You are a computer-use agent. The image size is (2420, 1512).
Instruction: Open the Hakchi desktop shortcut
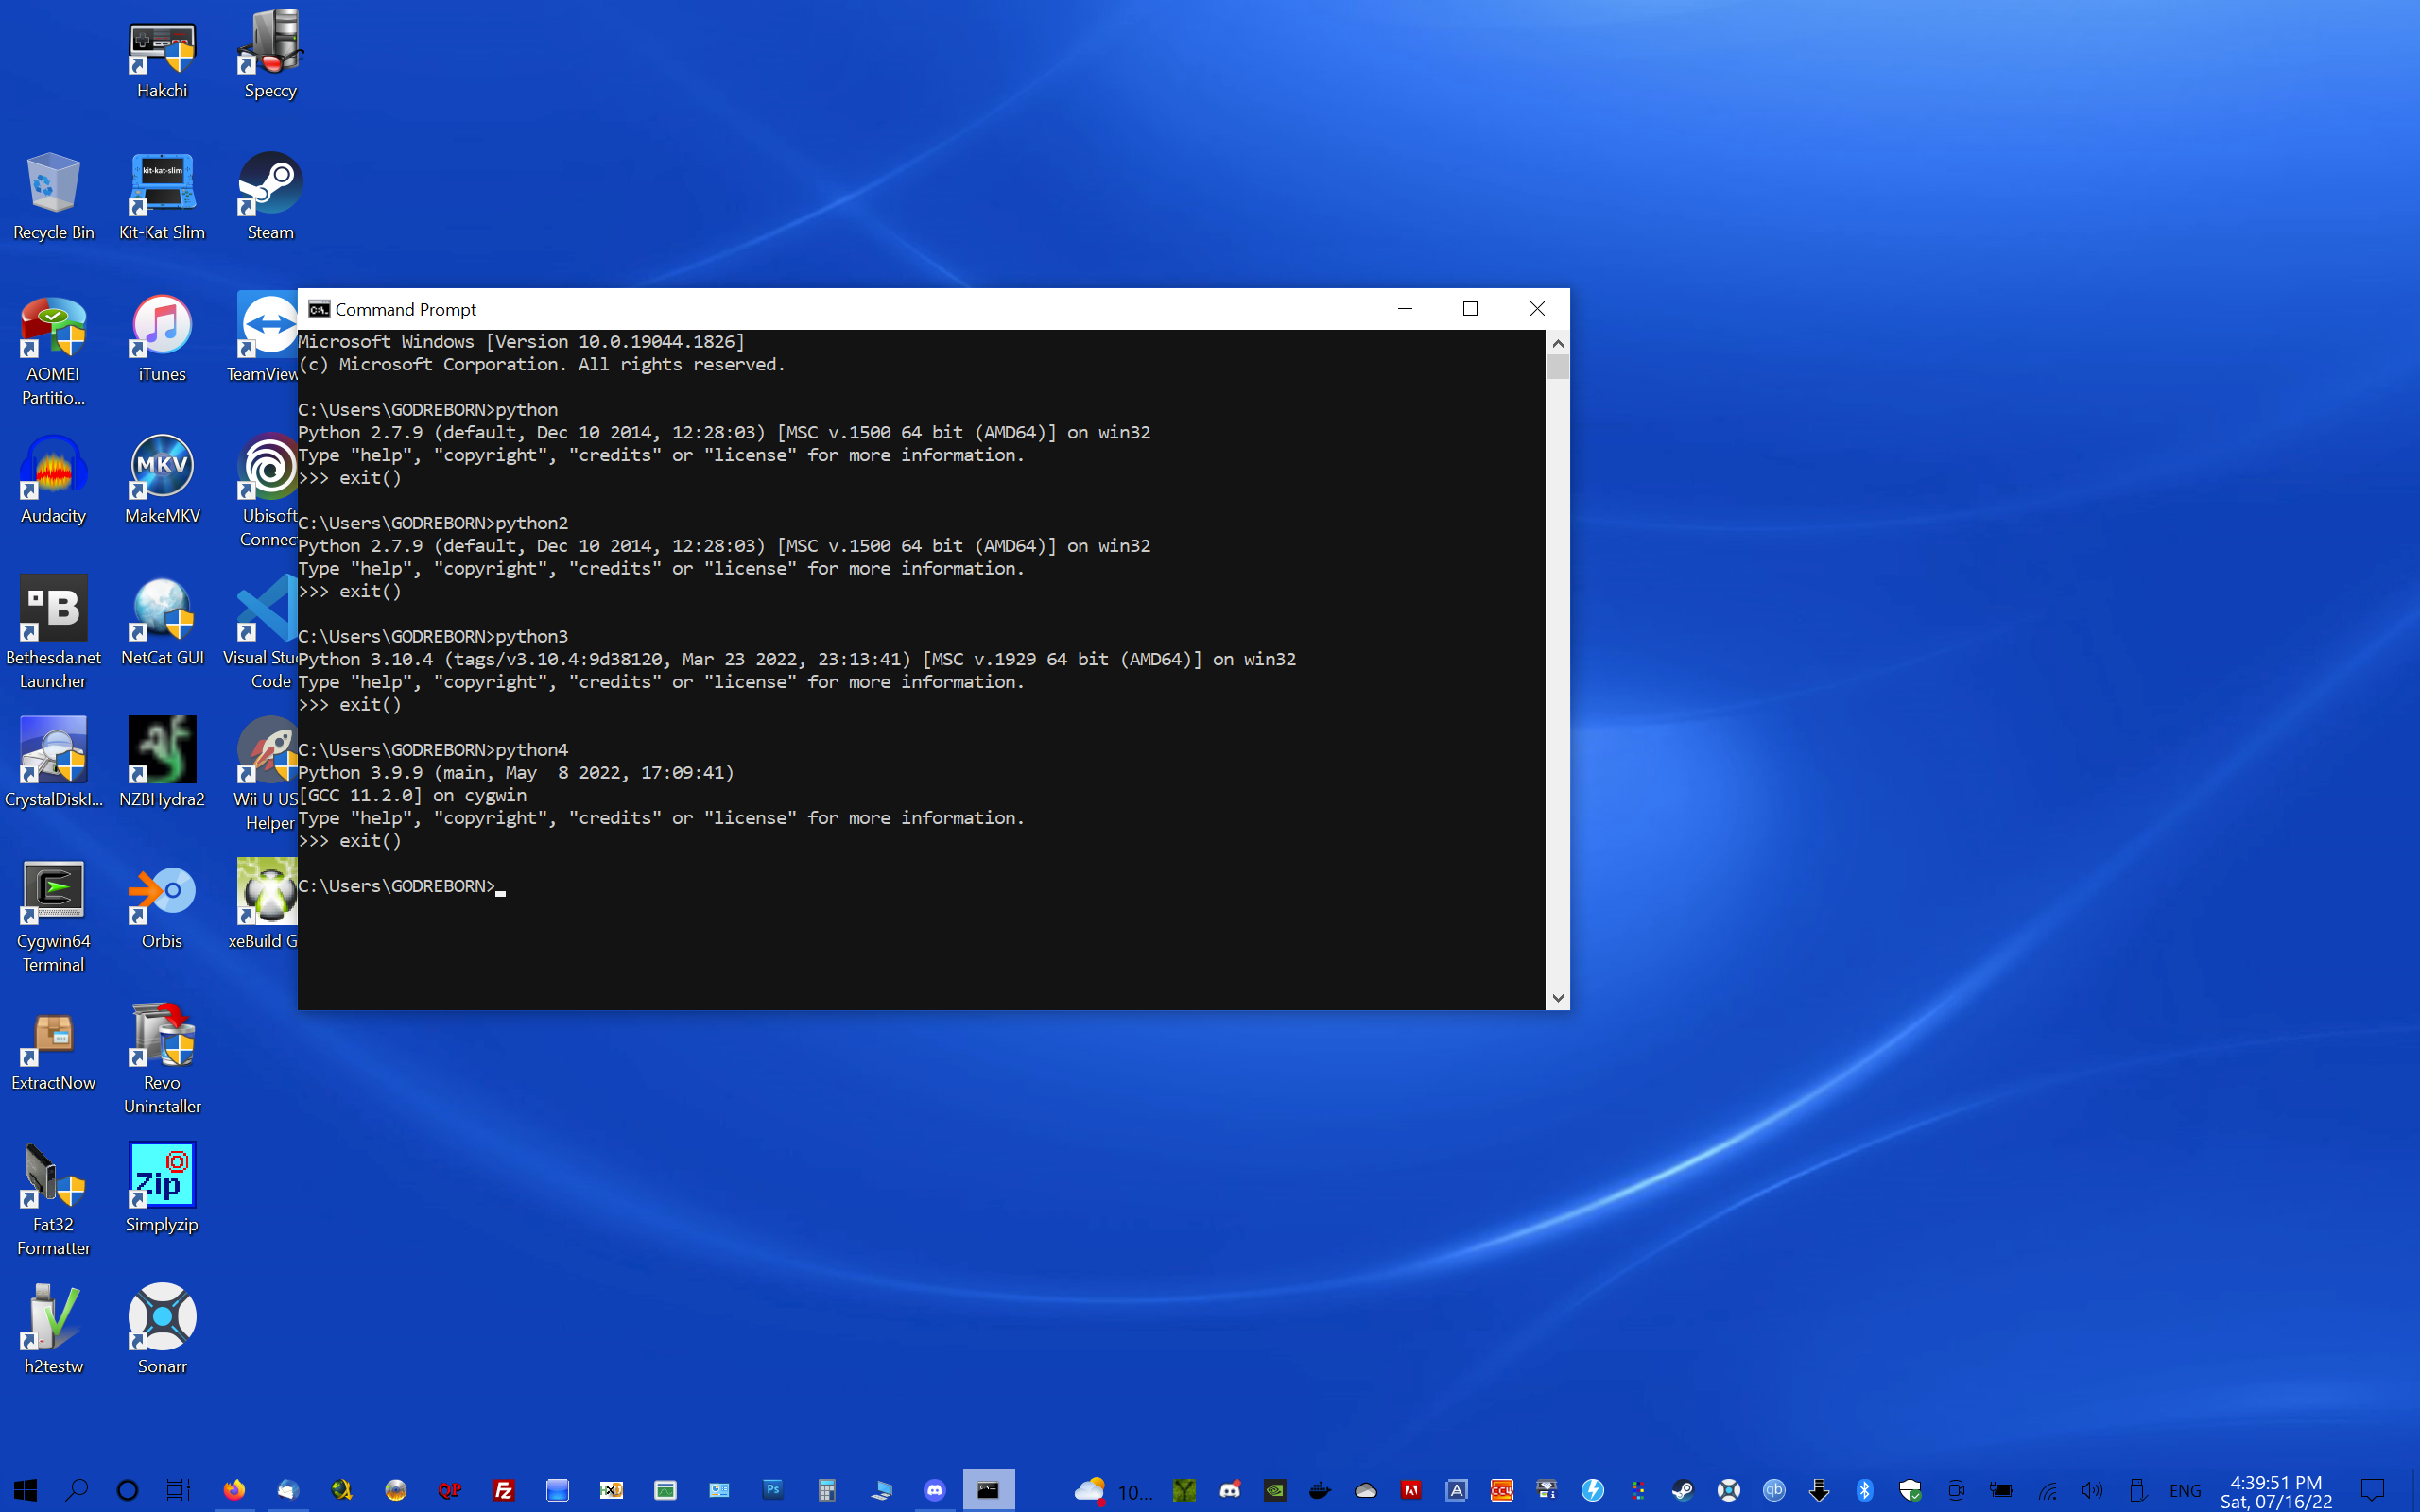pos(162,60)
